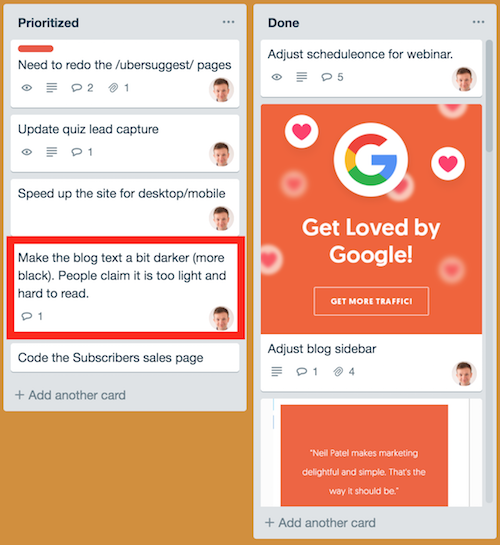Image resolution: width=500 pixels, height=545 pixels.
Task: Open Done list actions menu
Action: click(478, 22)
